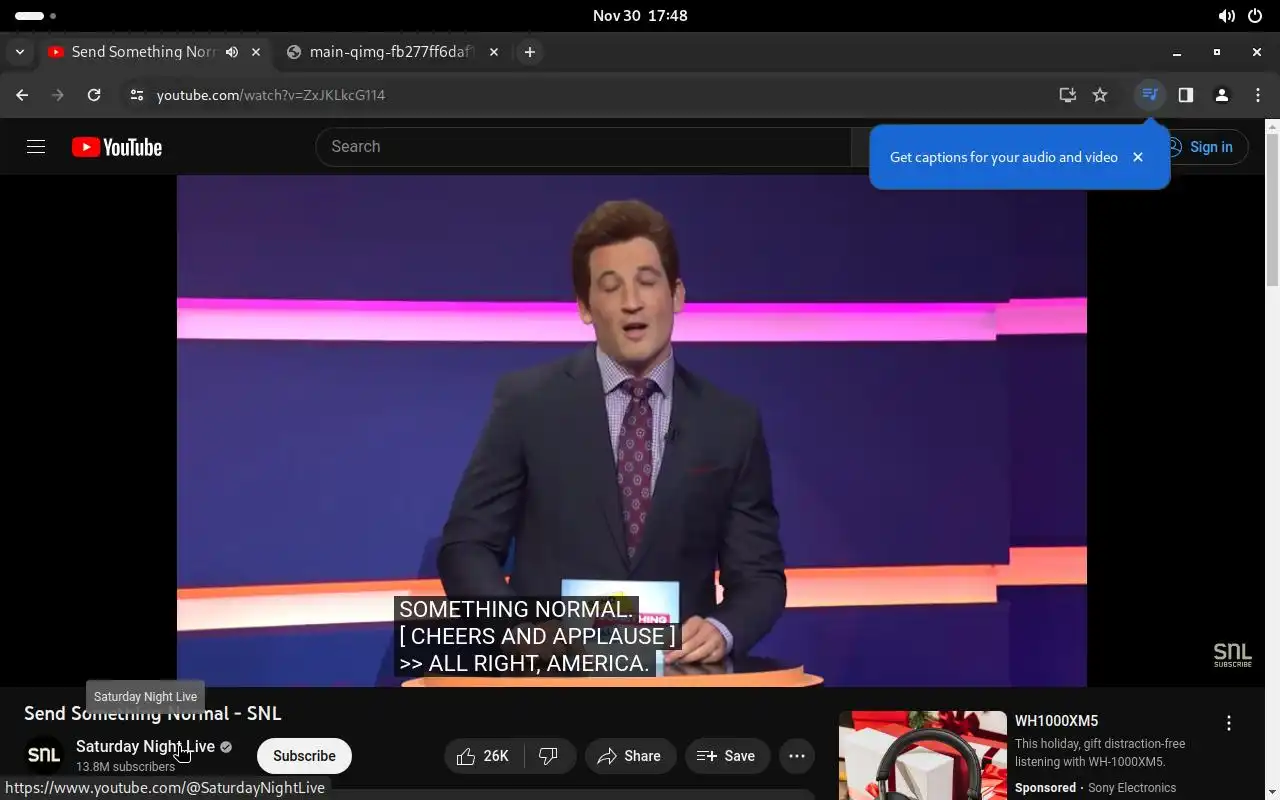The width and height of the screenshot is (1280, 800).
Task: Open a new browser tab
Action: 530,52
